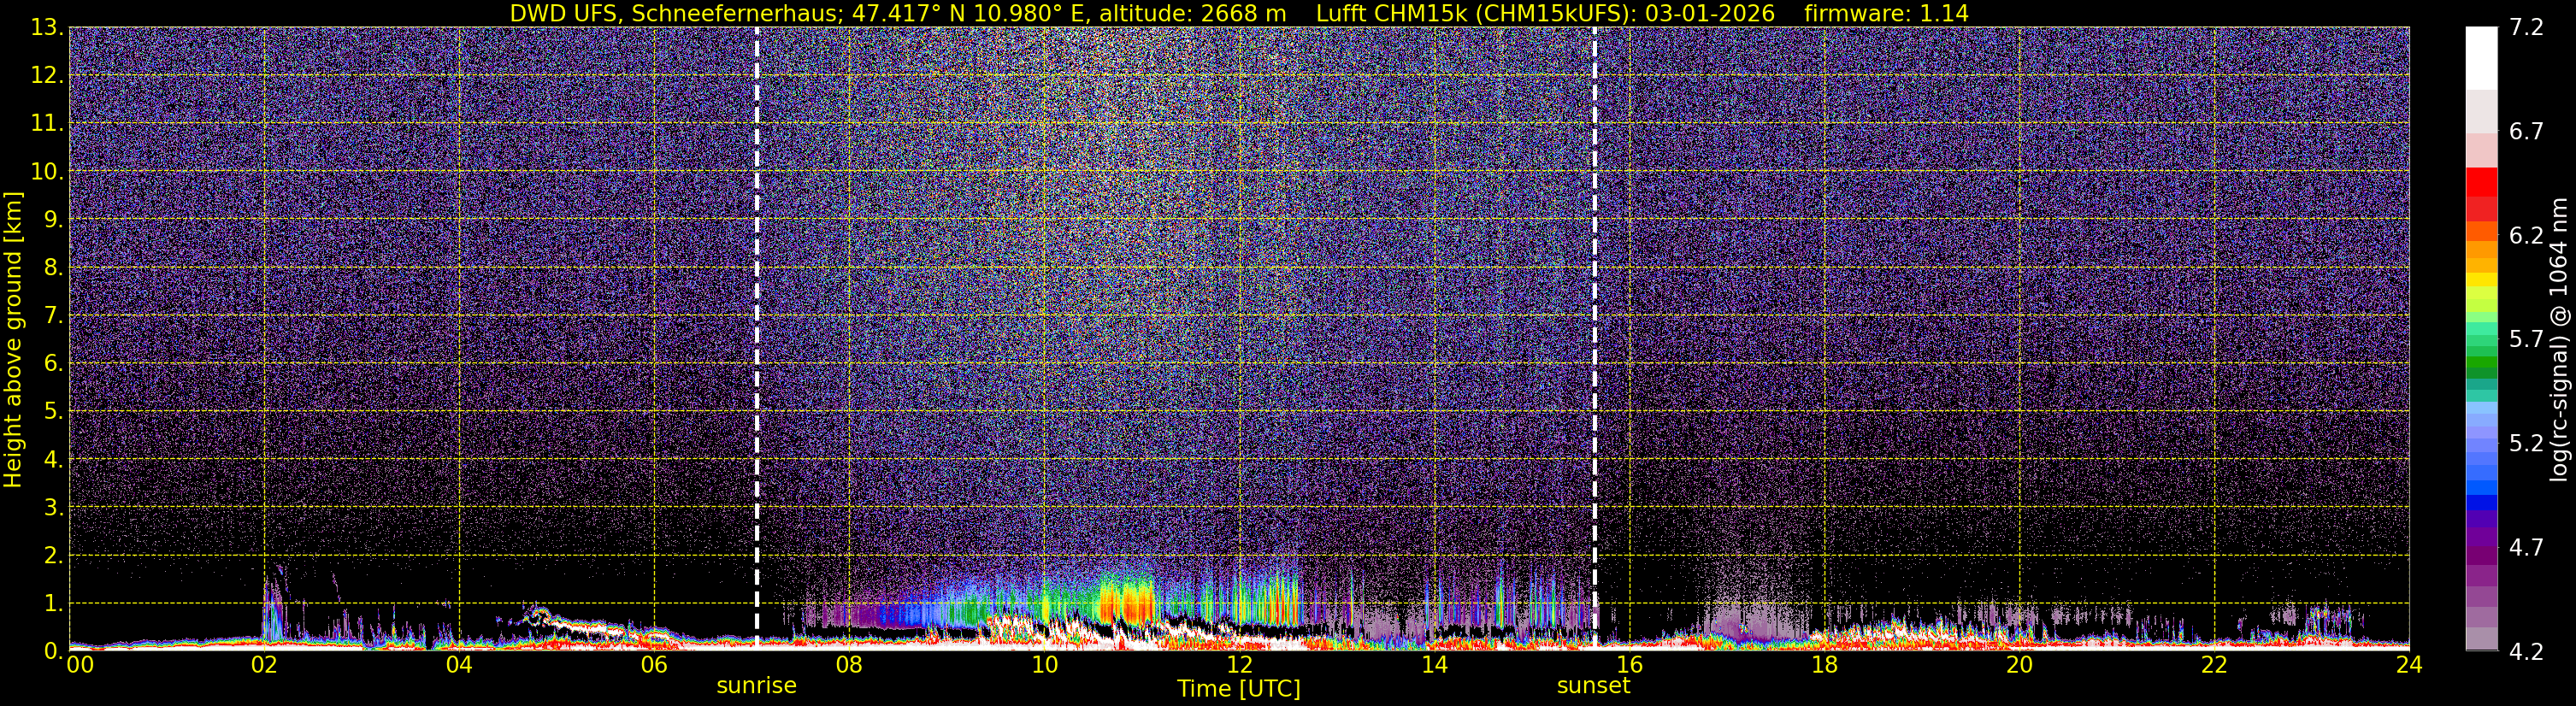The width and height of the screenshot is (2576, 706).
Task: Click the '4.' height axis tick label
Action: (x=53, y=460)
